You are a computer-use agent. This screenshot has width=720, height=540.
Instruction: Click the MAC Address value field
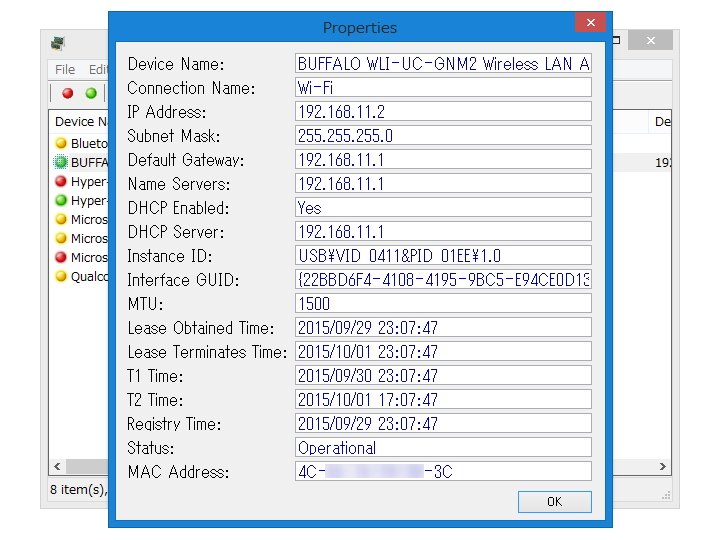click(x=443, y=471)
